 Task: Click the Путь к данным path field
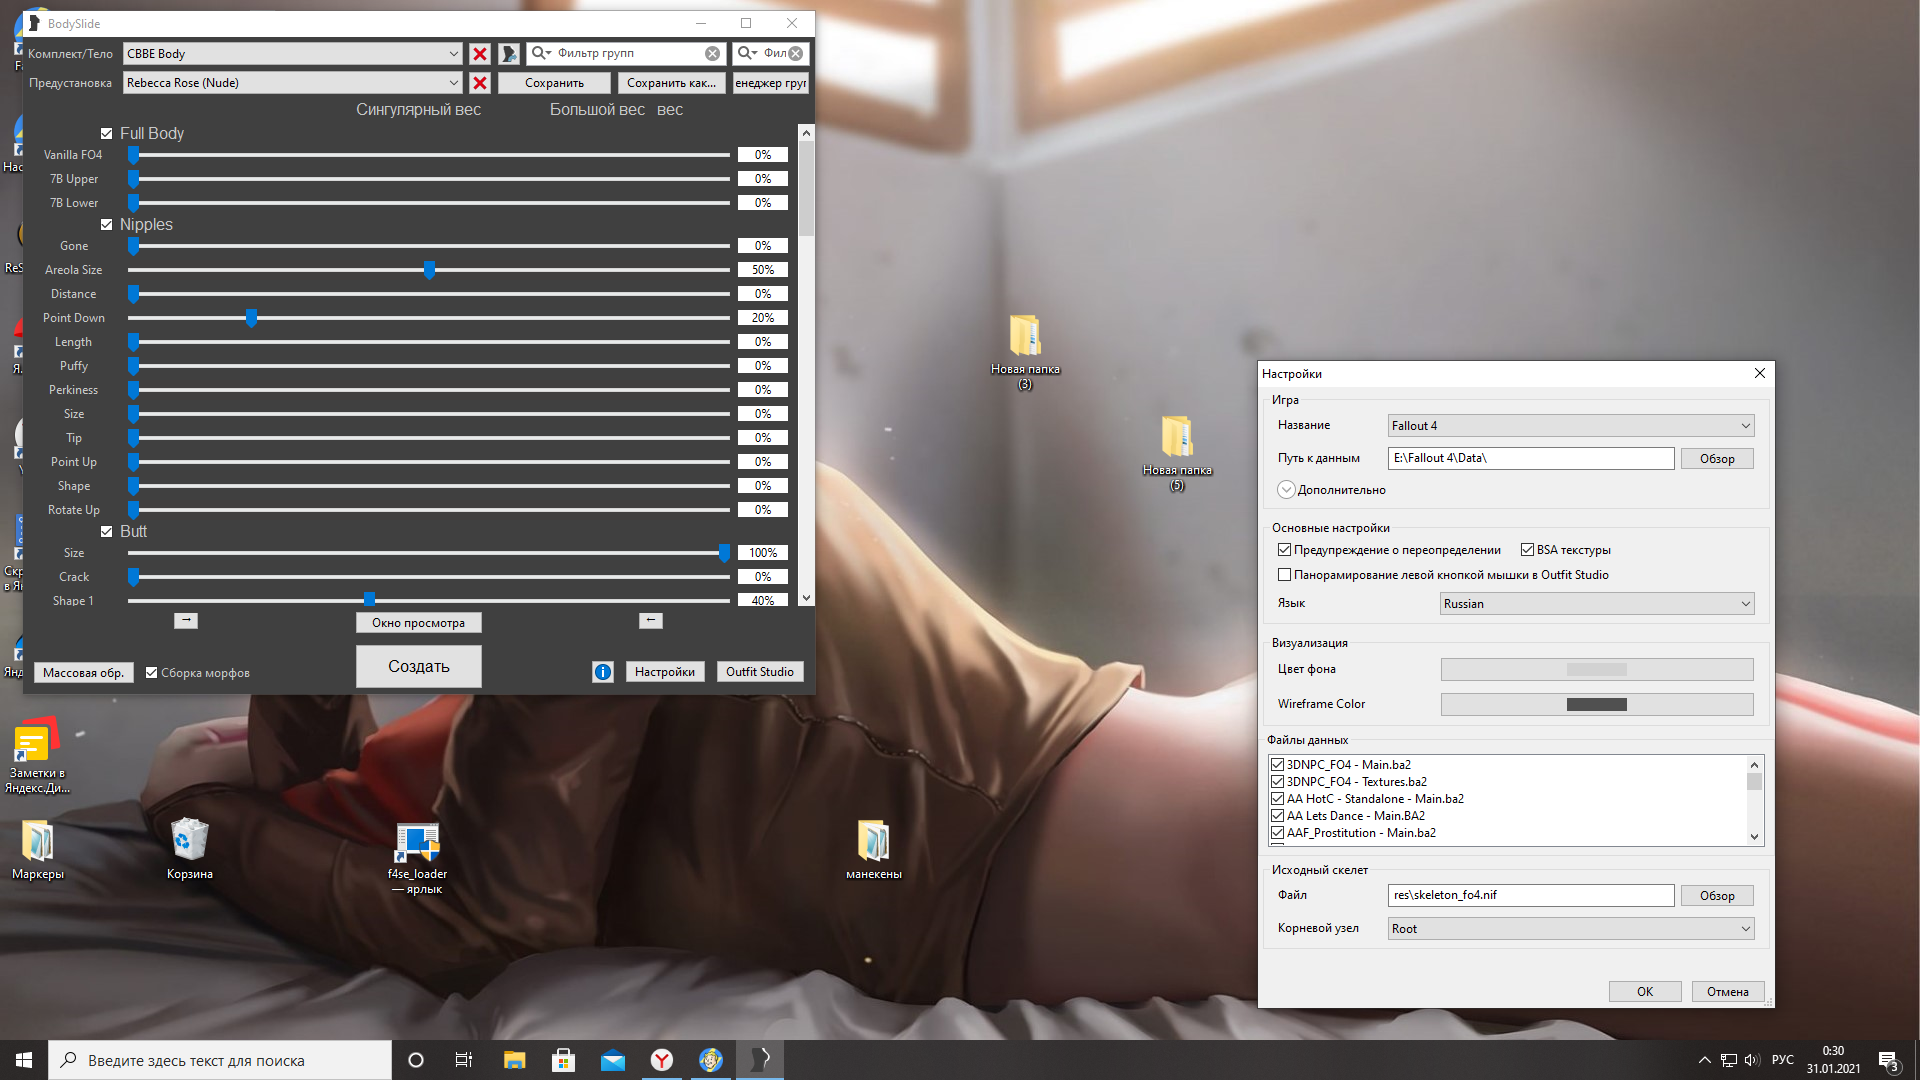coord(1530,458)
